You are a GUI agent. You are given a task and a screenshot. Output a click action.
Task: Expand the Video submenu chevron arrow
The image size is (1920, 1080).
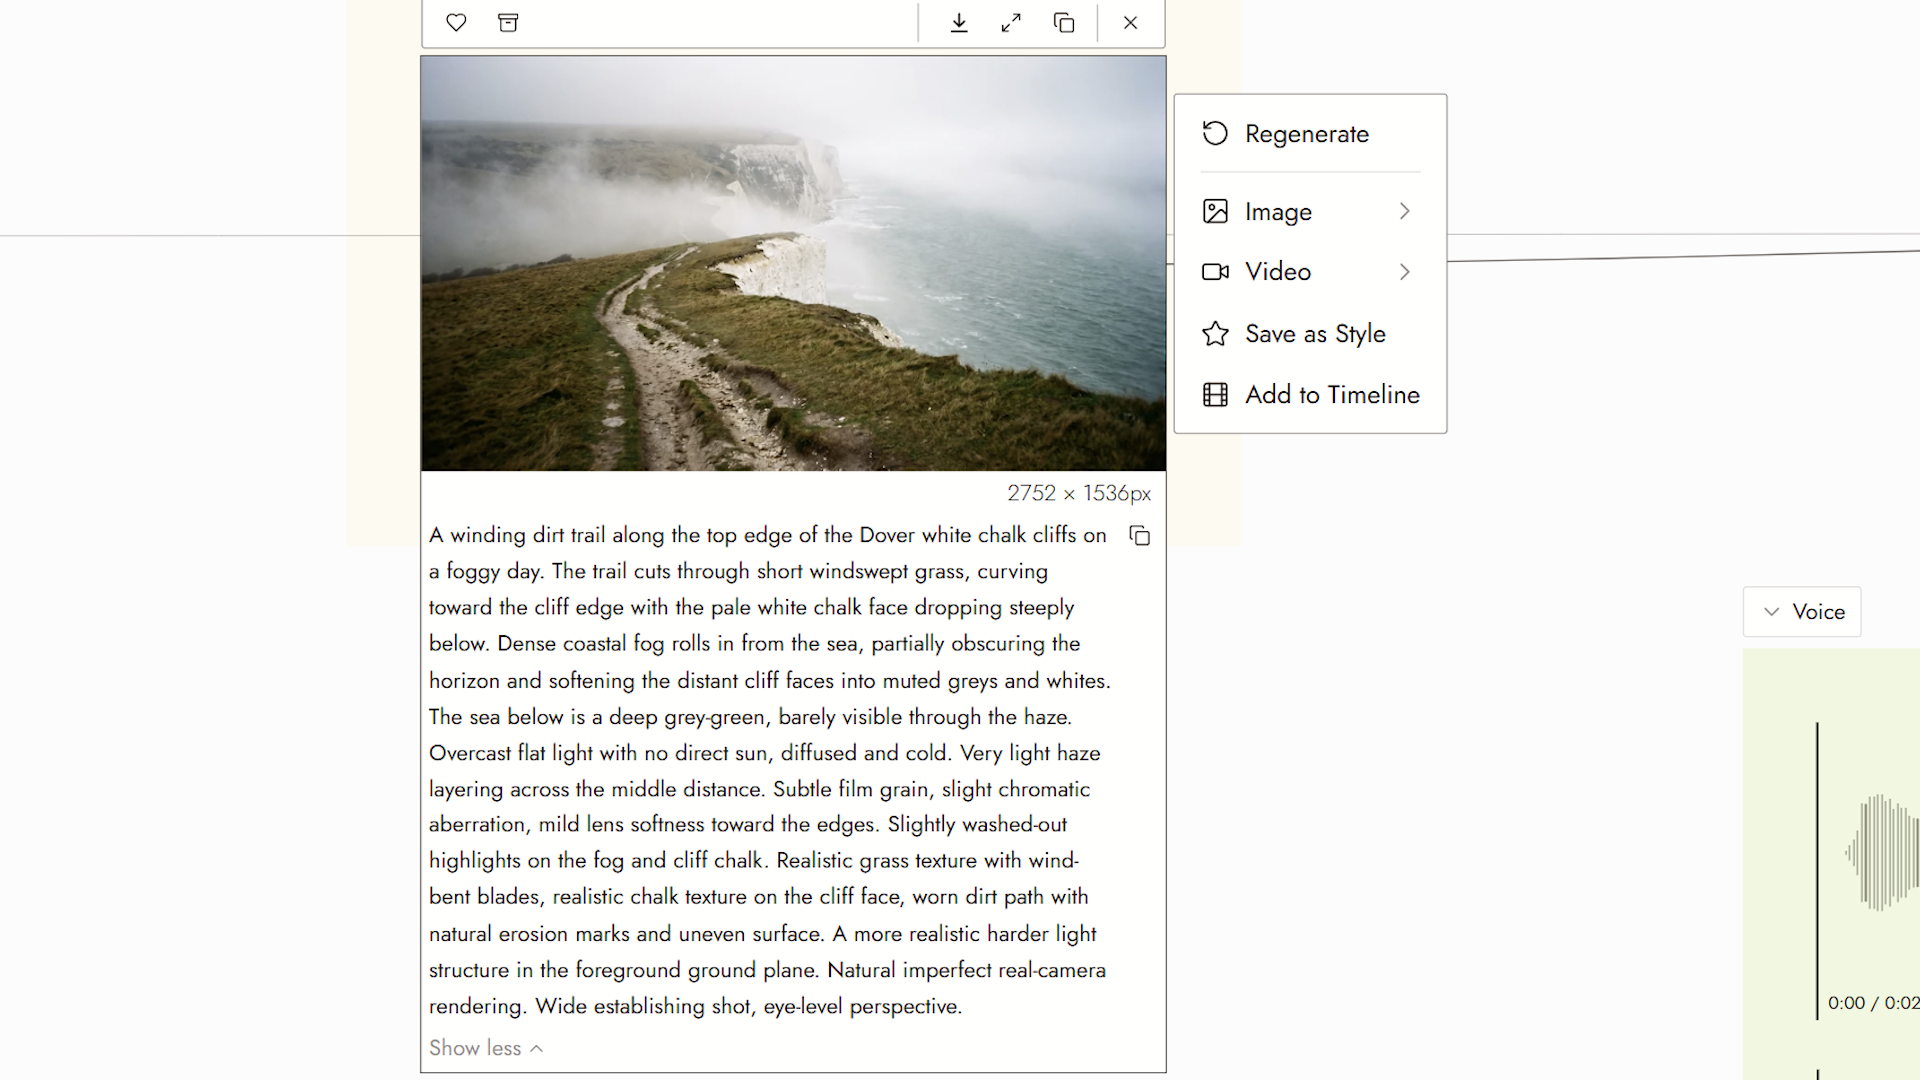click(x=1405, y=272)
